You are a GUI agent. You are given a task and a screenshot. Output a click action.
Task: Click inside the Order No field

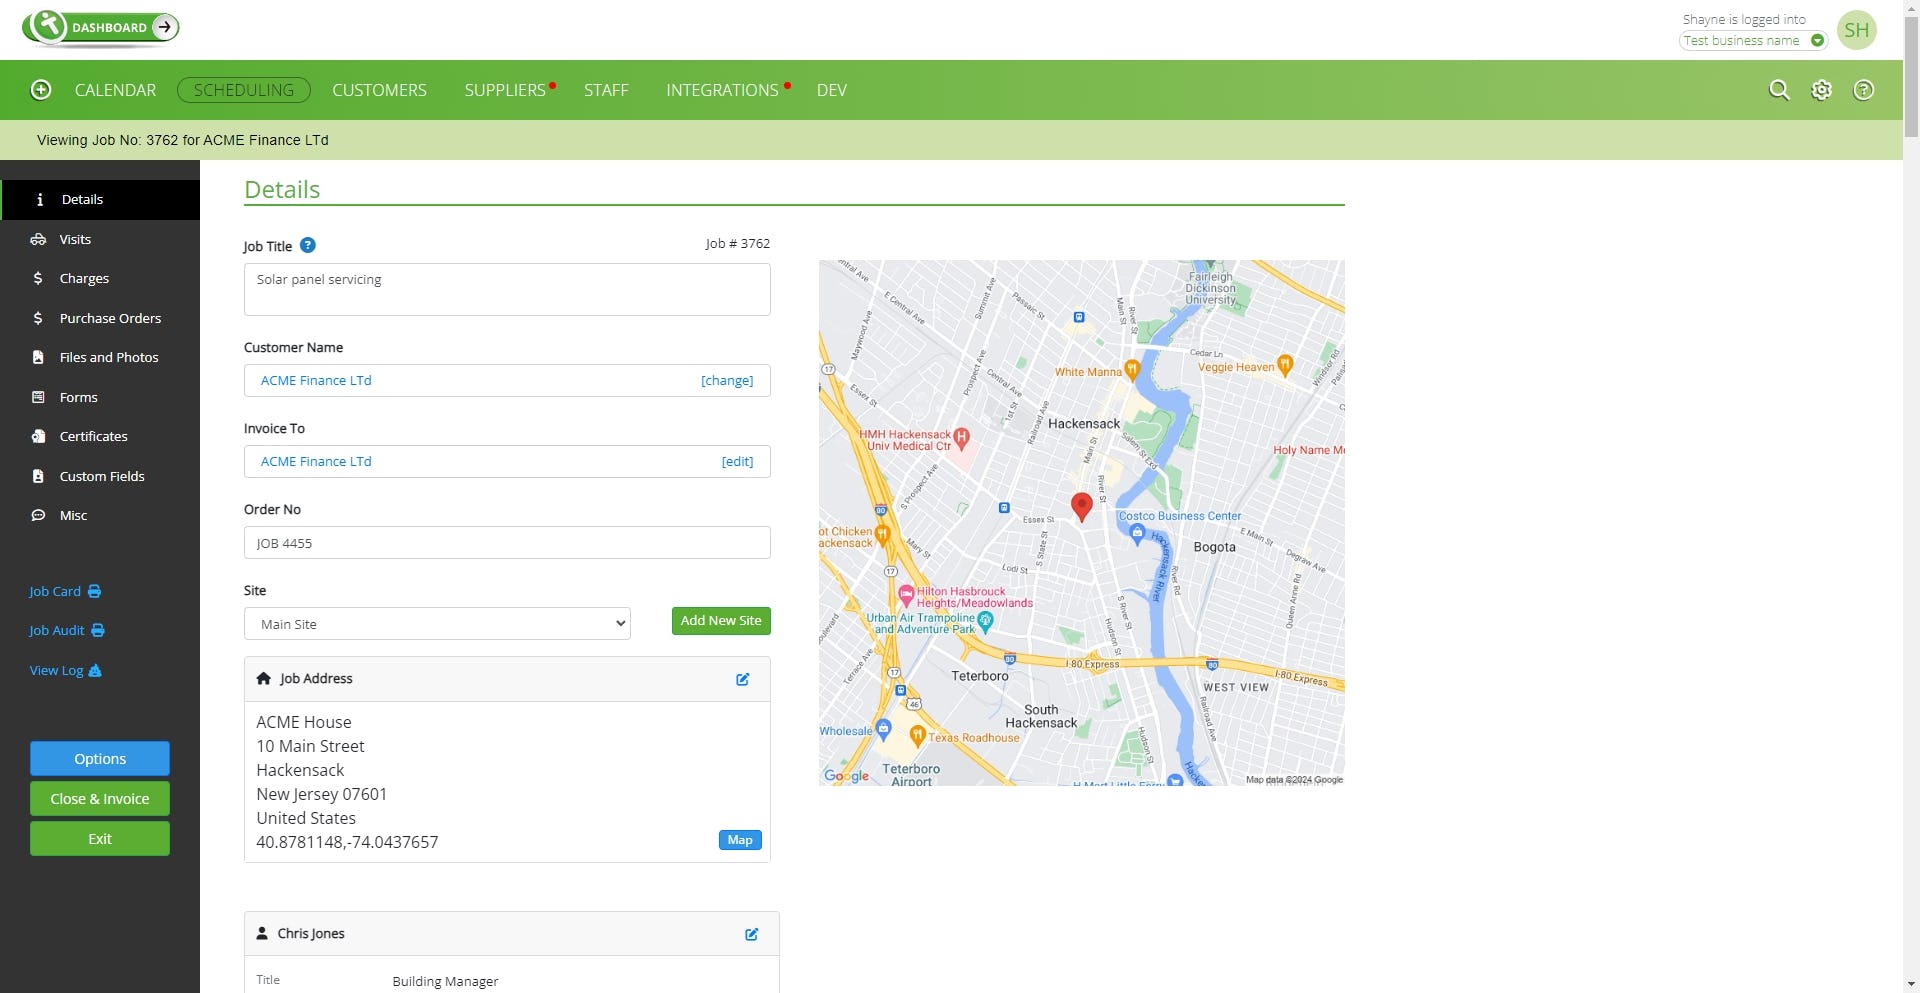click(x=506, y=543)
